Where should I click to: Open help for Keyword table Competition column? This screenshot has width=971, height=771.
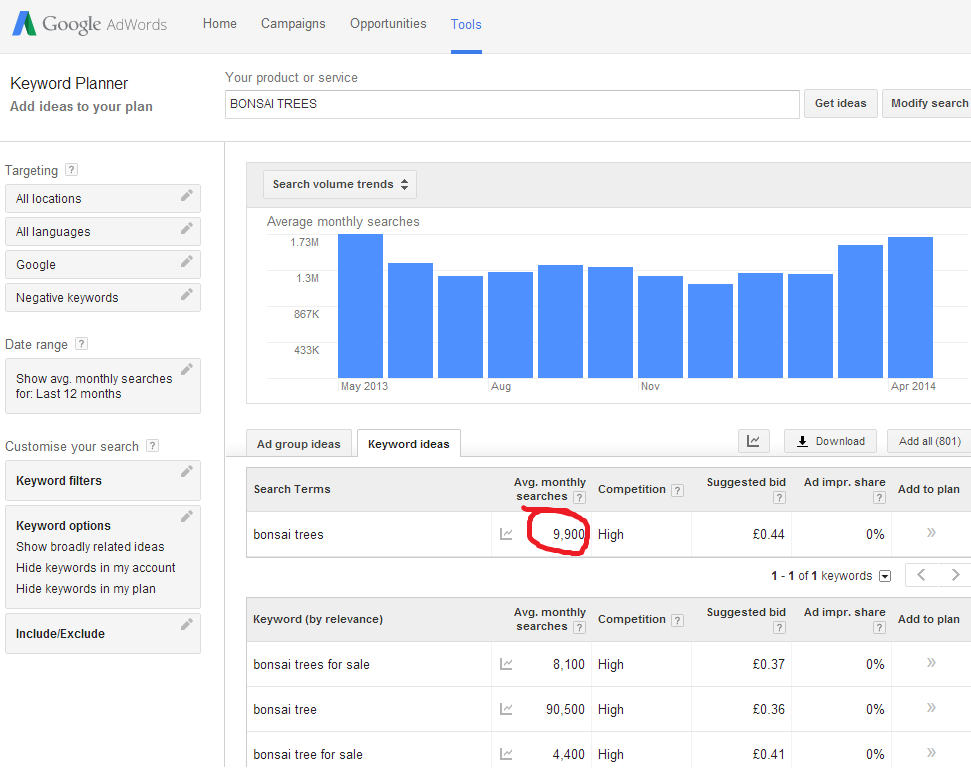[x=678, y=621]
